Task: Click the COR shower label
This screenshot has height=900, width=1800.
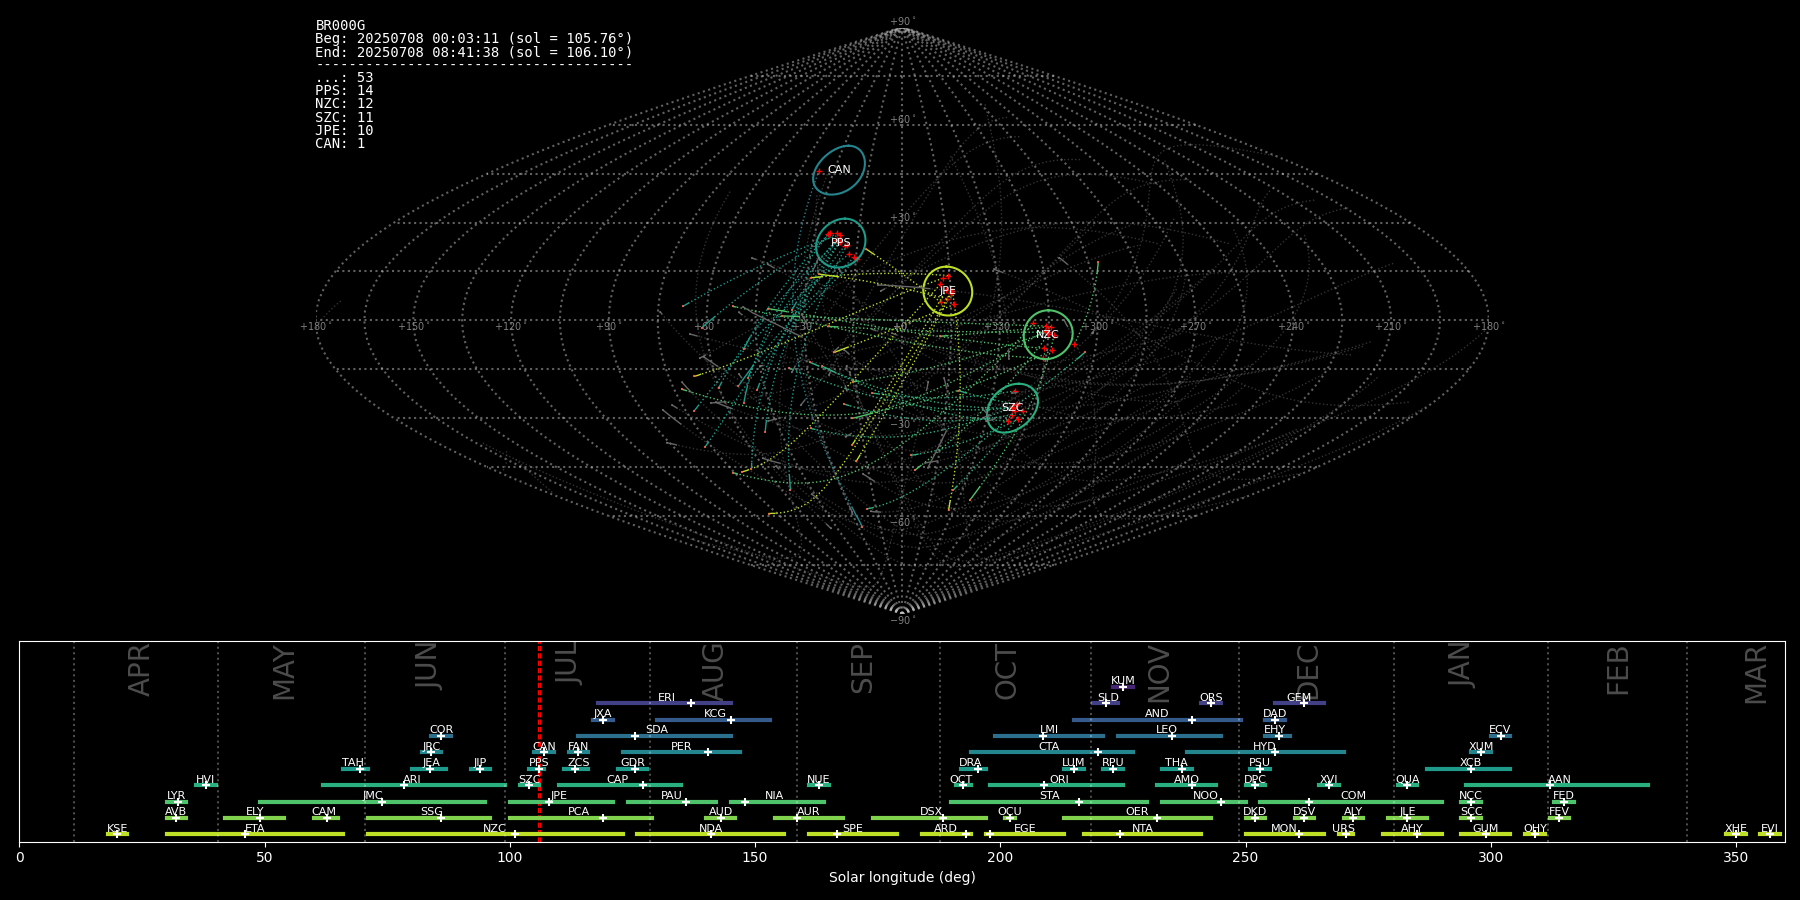Action: [441, 730]
